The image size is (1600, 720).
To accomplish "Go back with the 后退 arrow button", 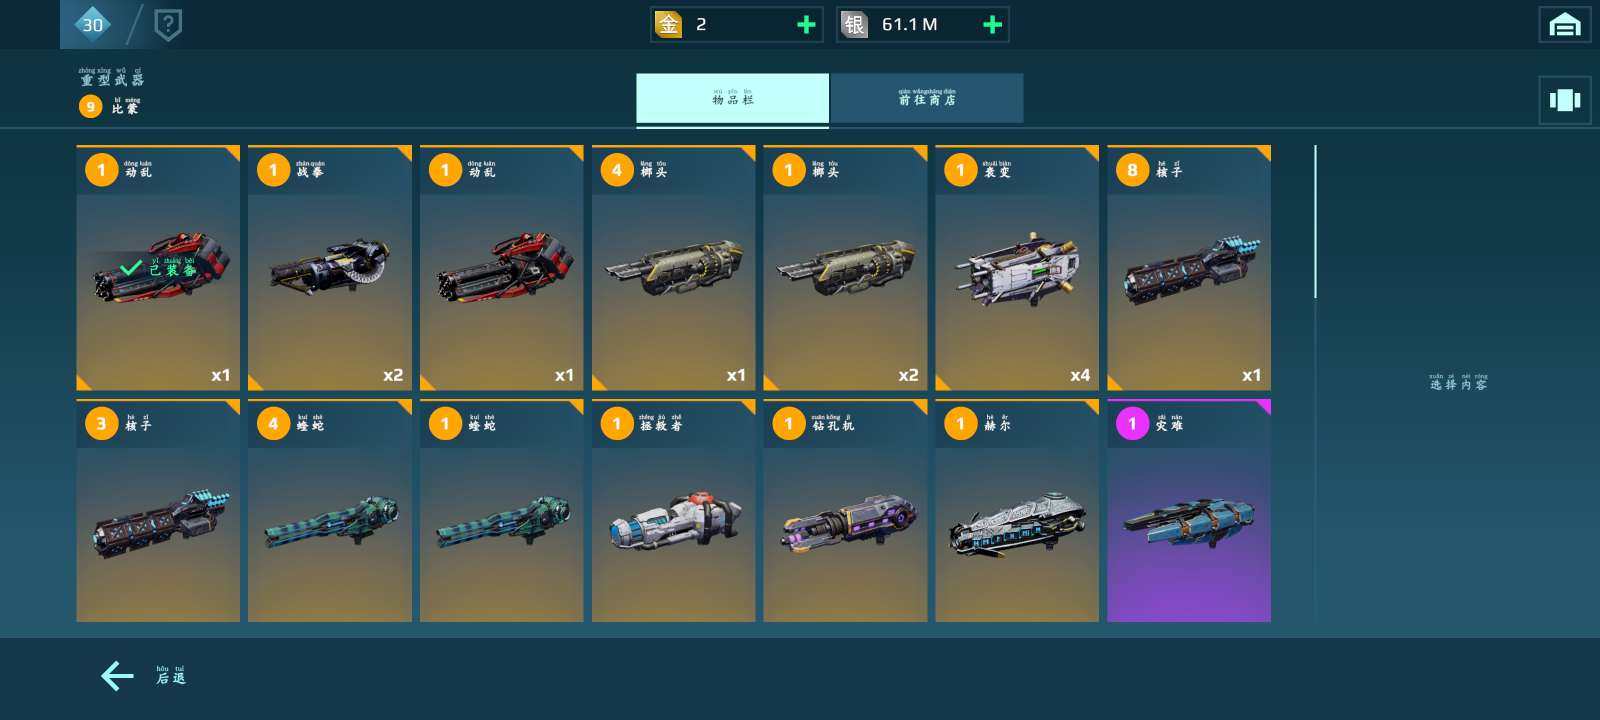I will pyautogui.click(x=144, y=677).
